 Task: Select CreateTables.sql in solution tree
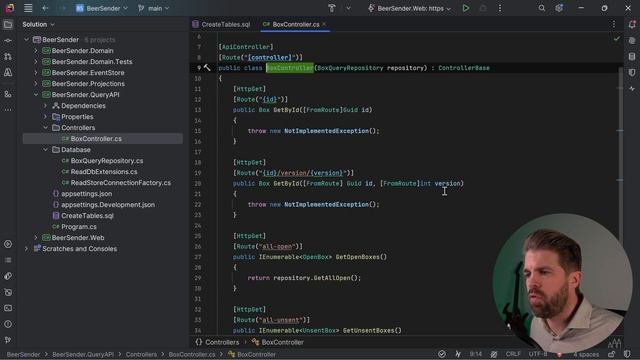[x=103, y=216]
